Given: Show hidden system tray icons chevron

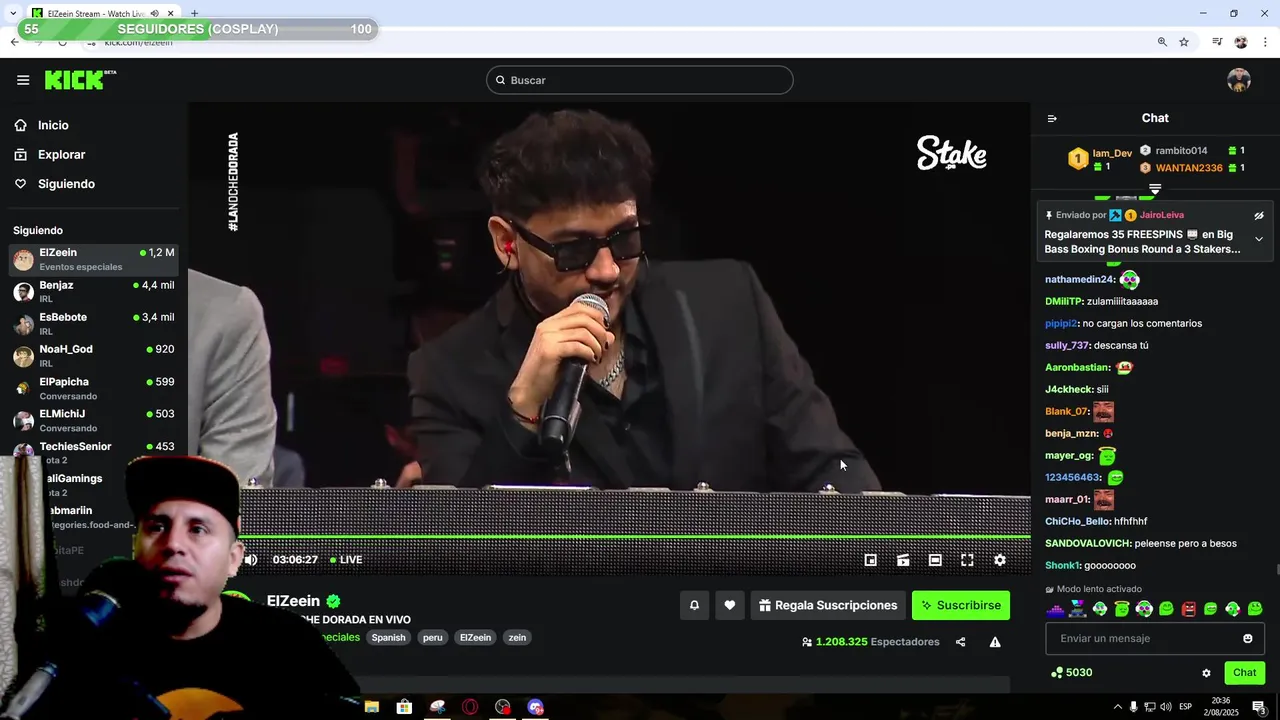Looking at the screenshot, I should [x=1118, y=707].
